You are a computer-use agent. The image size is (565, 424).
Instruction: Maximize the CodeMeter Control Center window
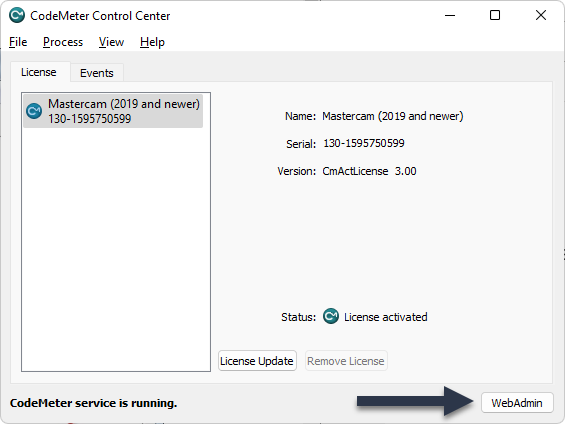[x=495, y=15]
